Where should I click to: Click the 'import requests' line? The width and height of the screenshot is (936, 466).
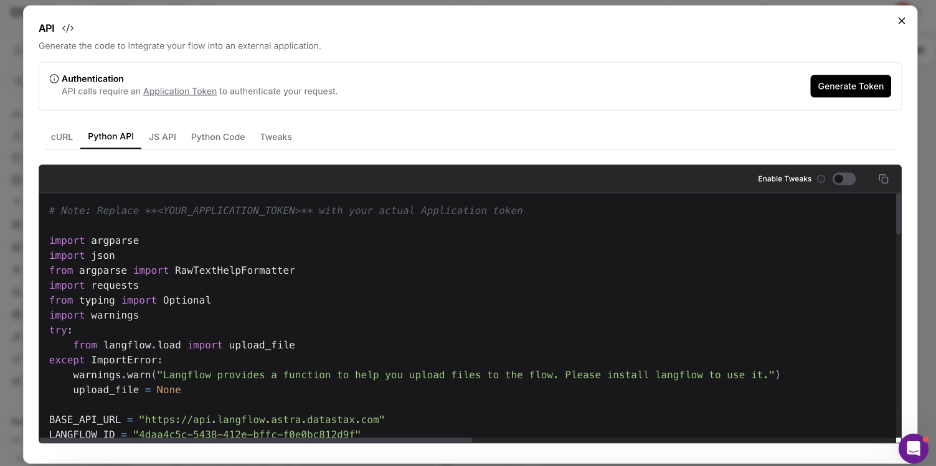tap(94, 285)
